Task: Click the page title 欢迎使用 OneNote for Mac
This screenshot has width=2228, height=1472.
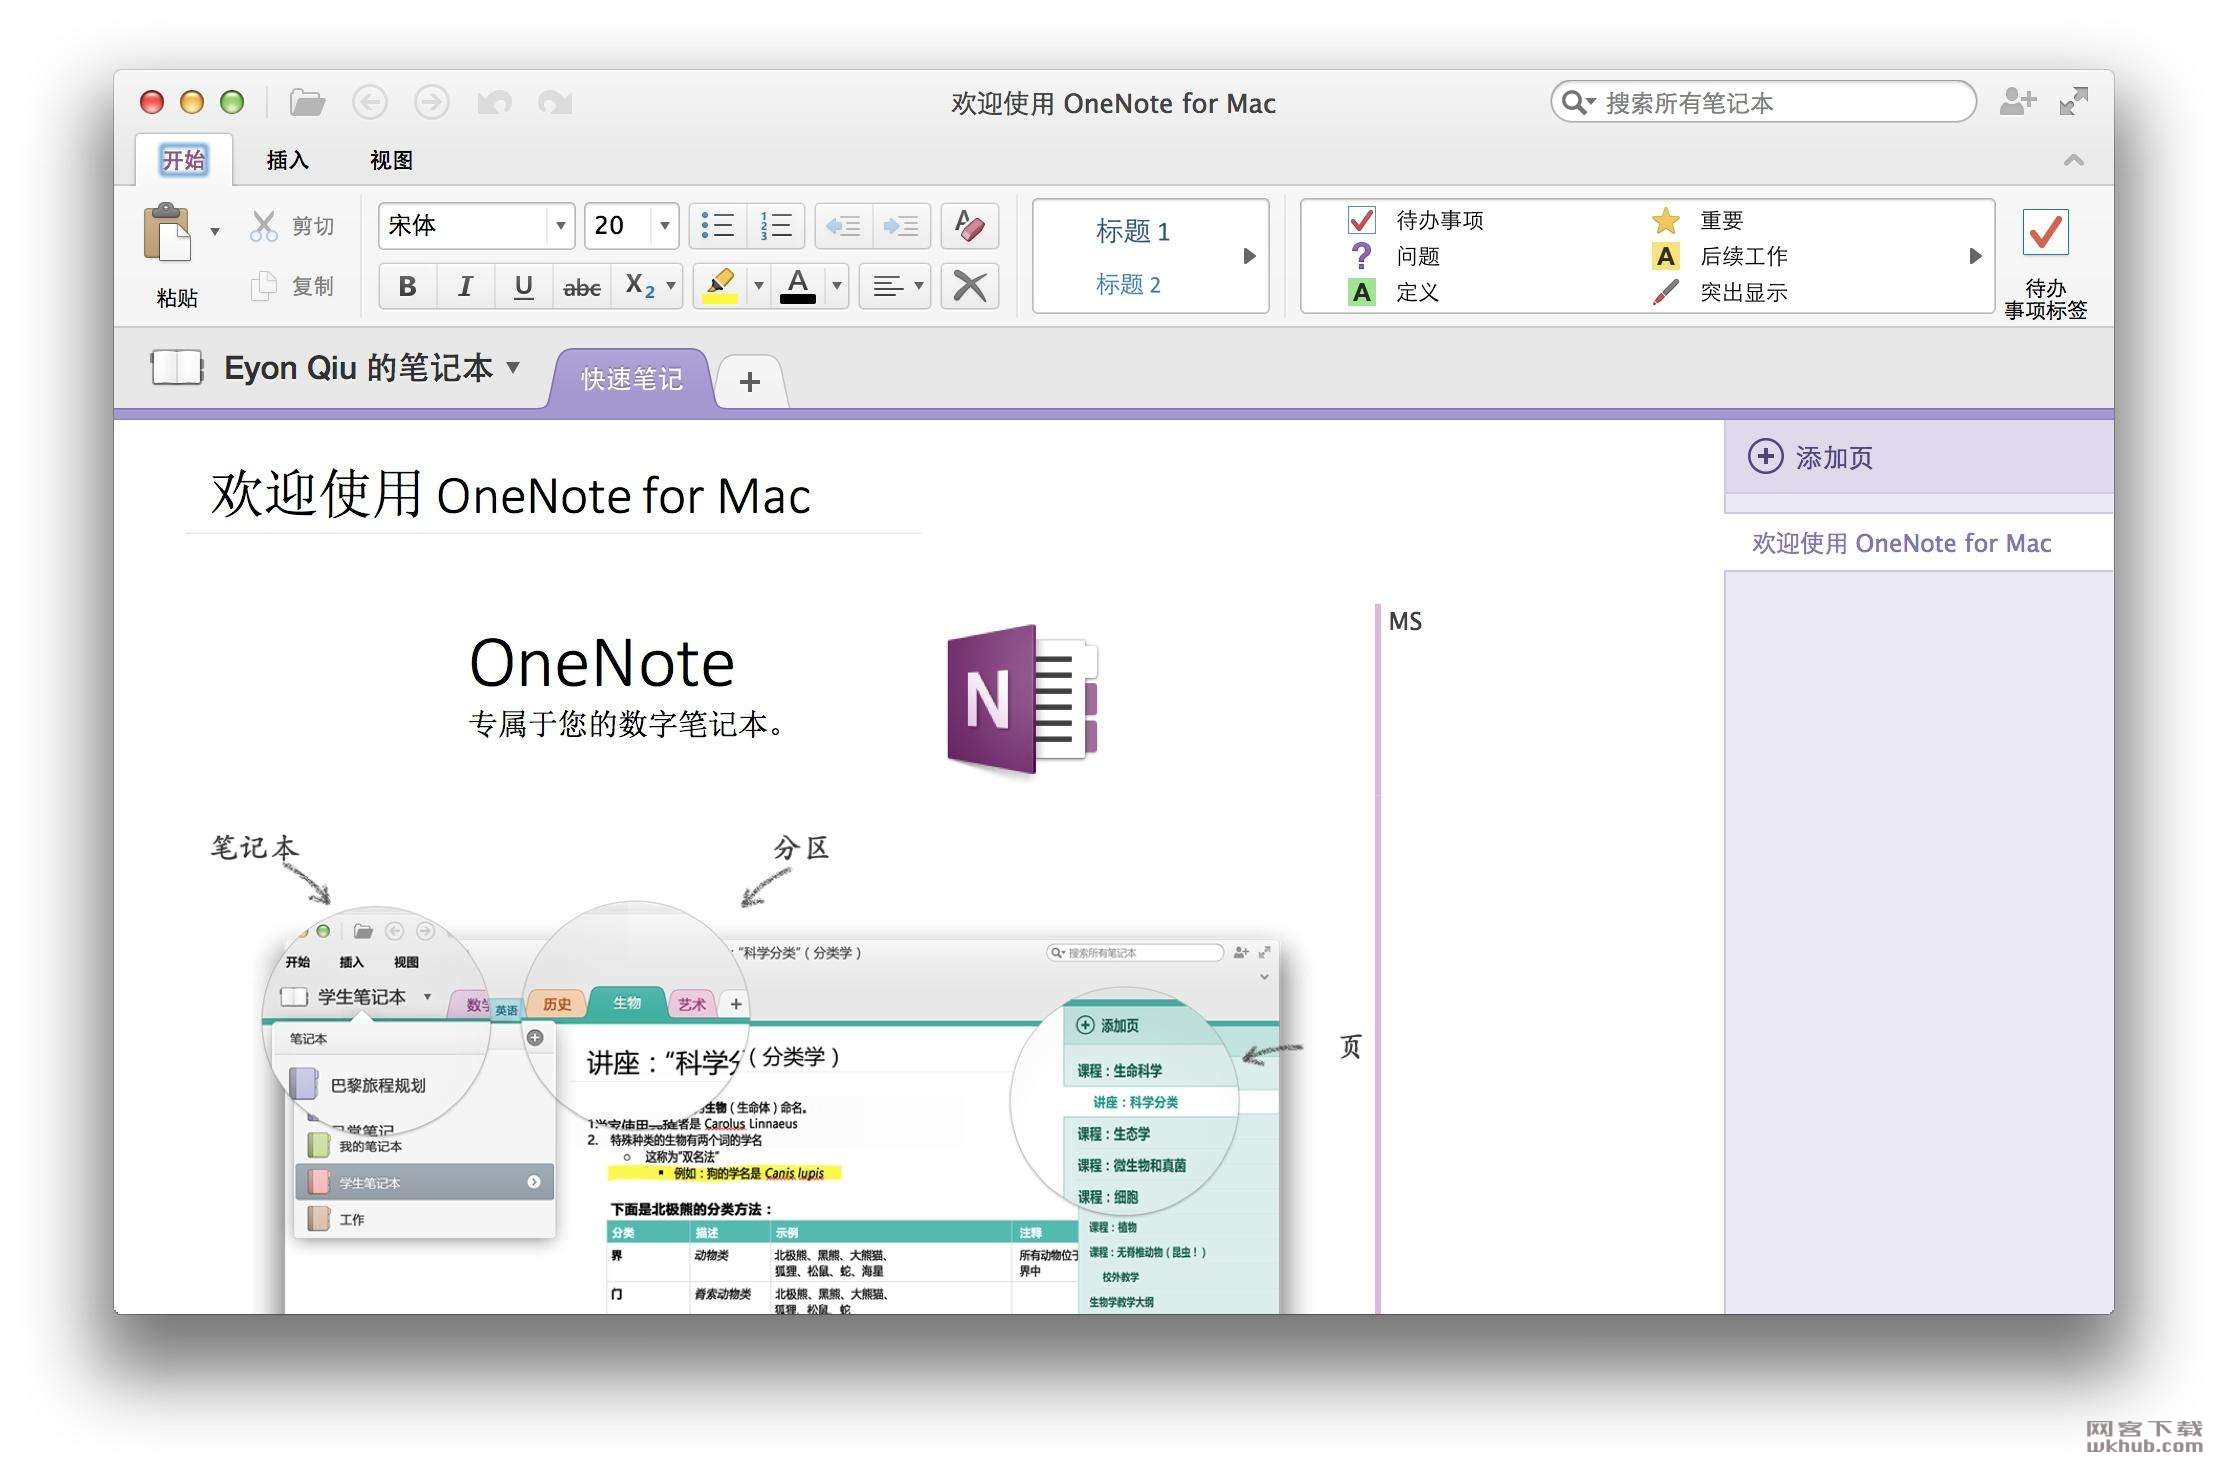Action: coord(510,495)
